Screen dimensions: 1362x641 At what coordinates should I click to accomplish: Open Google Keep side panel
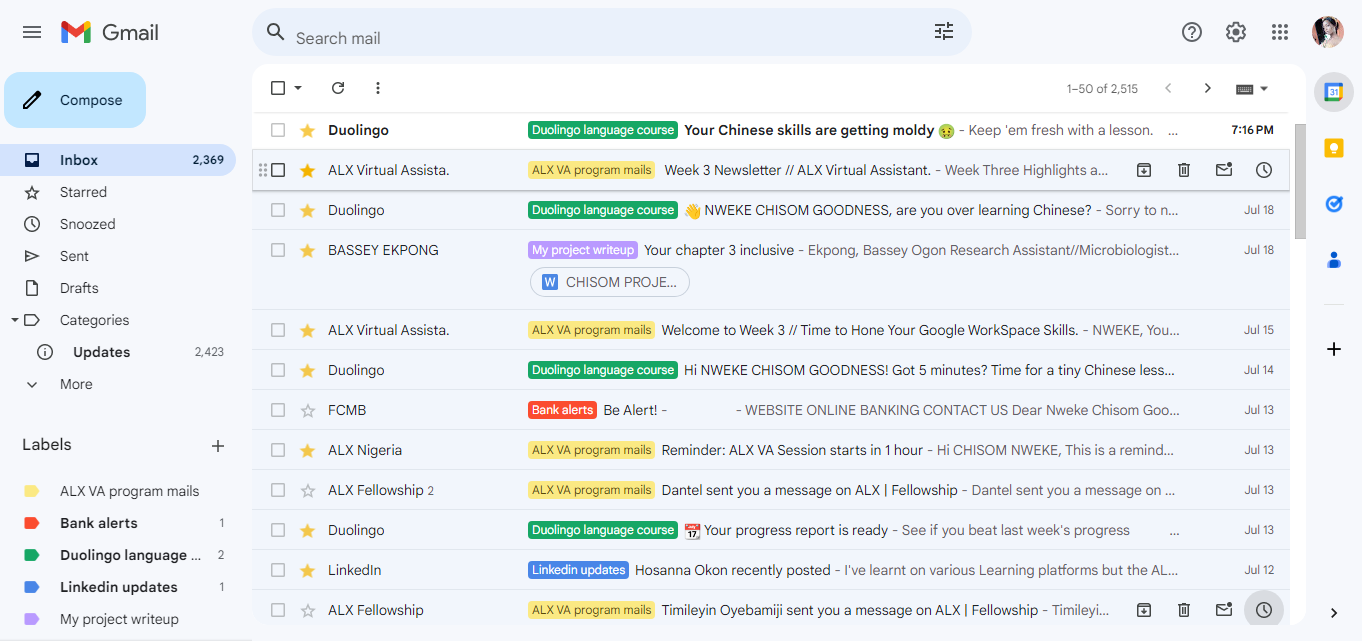click(x=1333, y=148)
